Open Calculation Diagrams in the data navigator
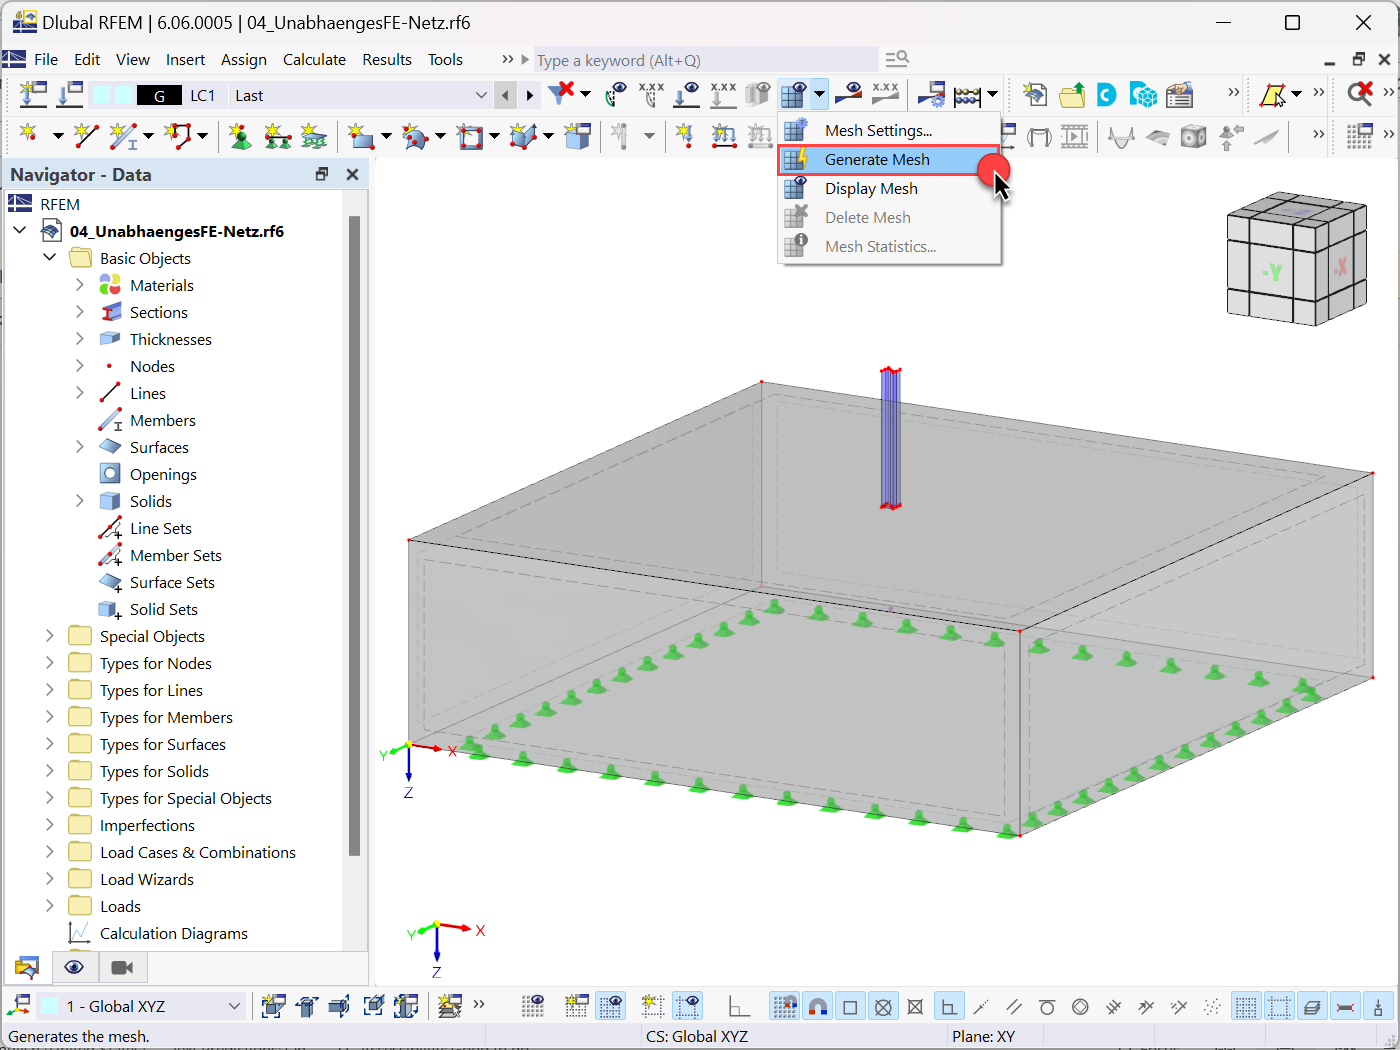This screenshot has width=1400, height=1050. point(173,932)
